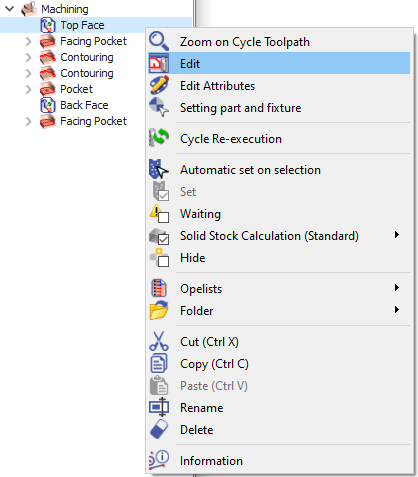Click the Delete eraser icon
The width and height of the screenshot is (418, 477).
[159, 429]
